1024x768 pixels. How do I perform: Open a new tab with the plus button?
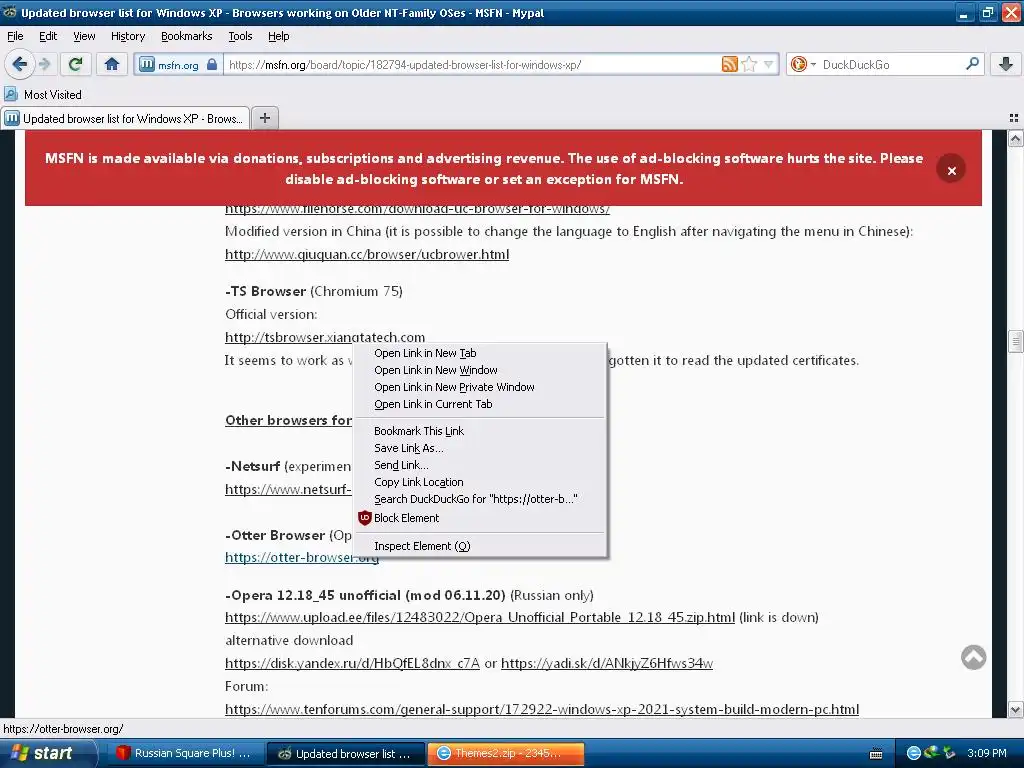[264, 118]
